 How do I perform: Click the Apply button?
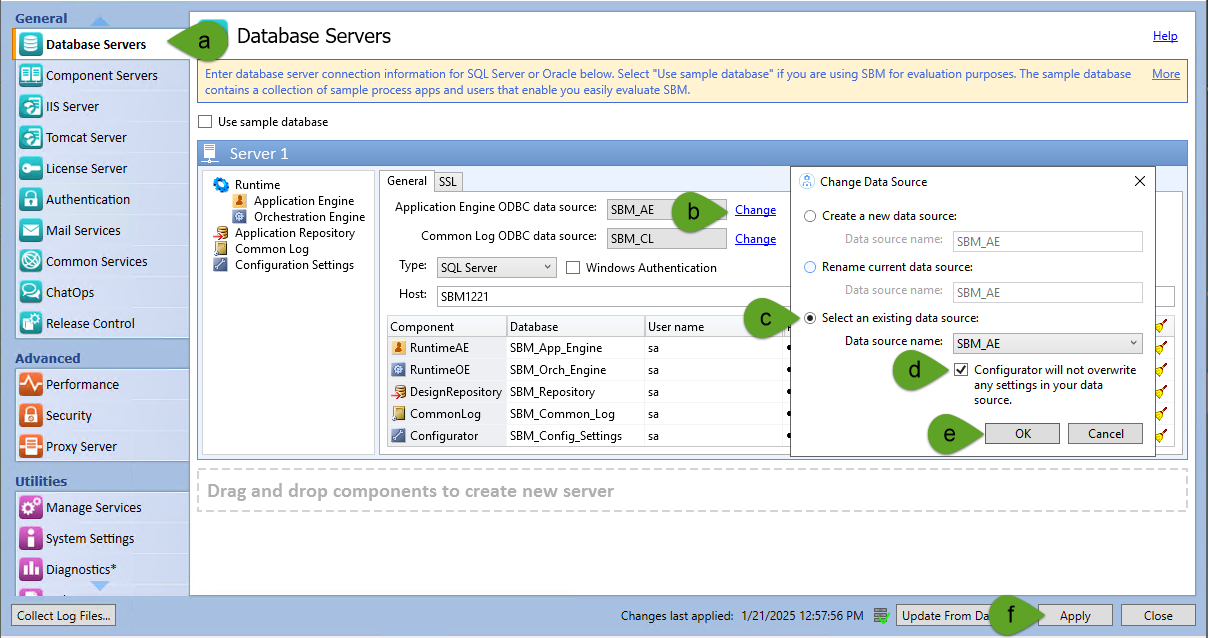point(1075,616)
